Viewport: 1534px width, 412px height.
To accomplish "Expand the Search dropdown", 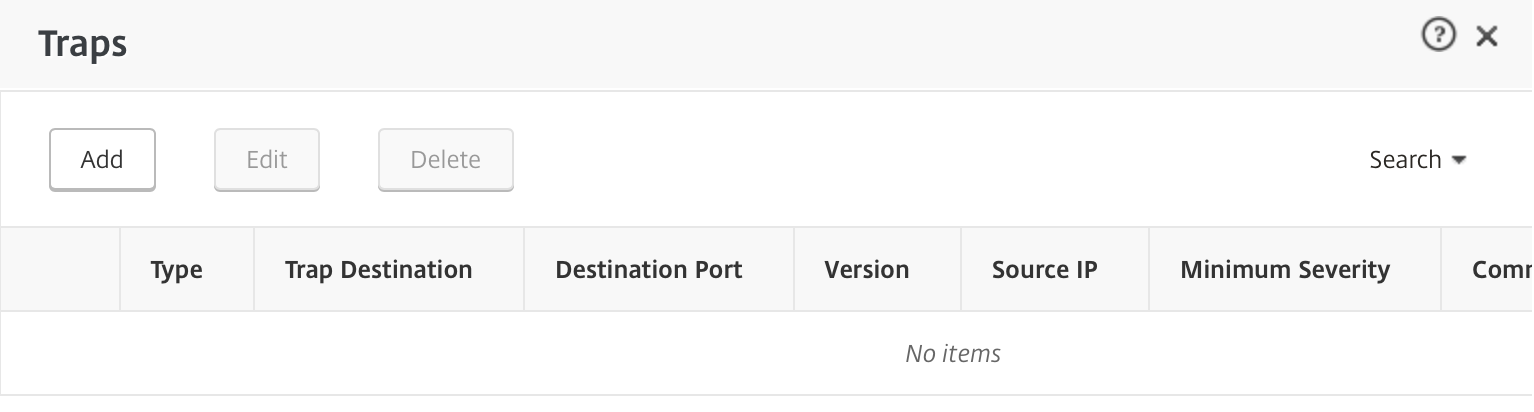I will [x=1417, y=160].
